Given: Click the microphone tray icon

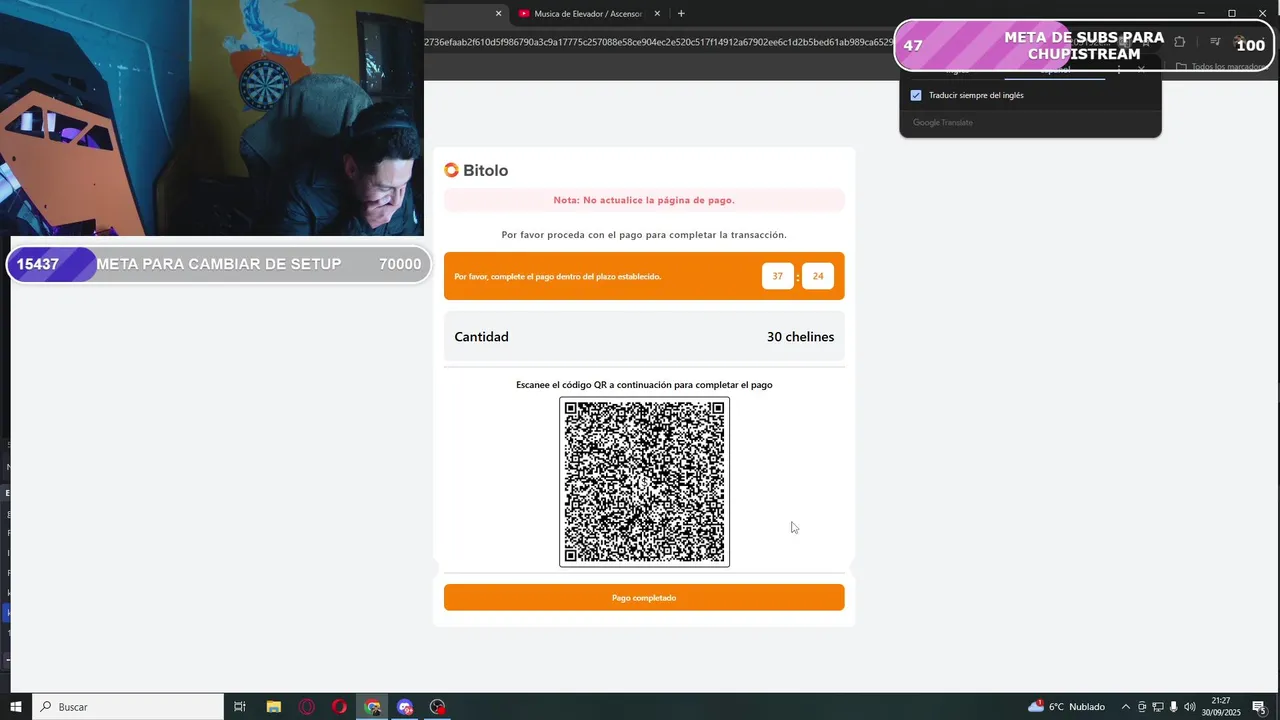Looking at the screenshot, I should pyautogui.click(x=1173, y=707).
